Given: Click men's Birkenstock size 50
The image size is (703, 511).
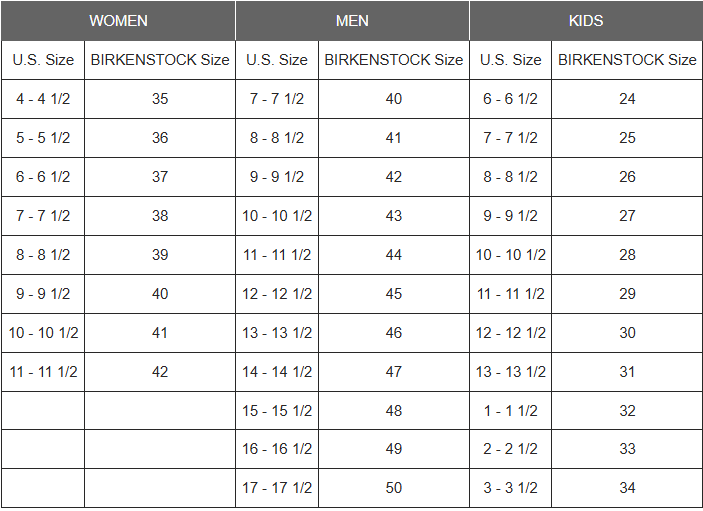Looking at the screenshot, I should point(394,488).
